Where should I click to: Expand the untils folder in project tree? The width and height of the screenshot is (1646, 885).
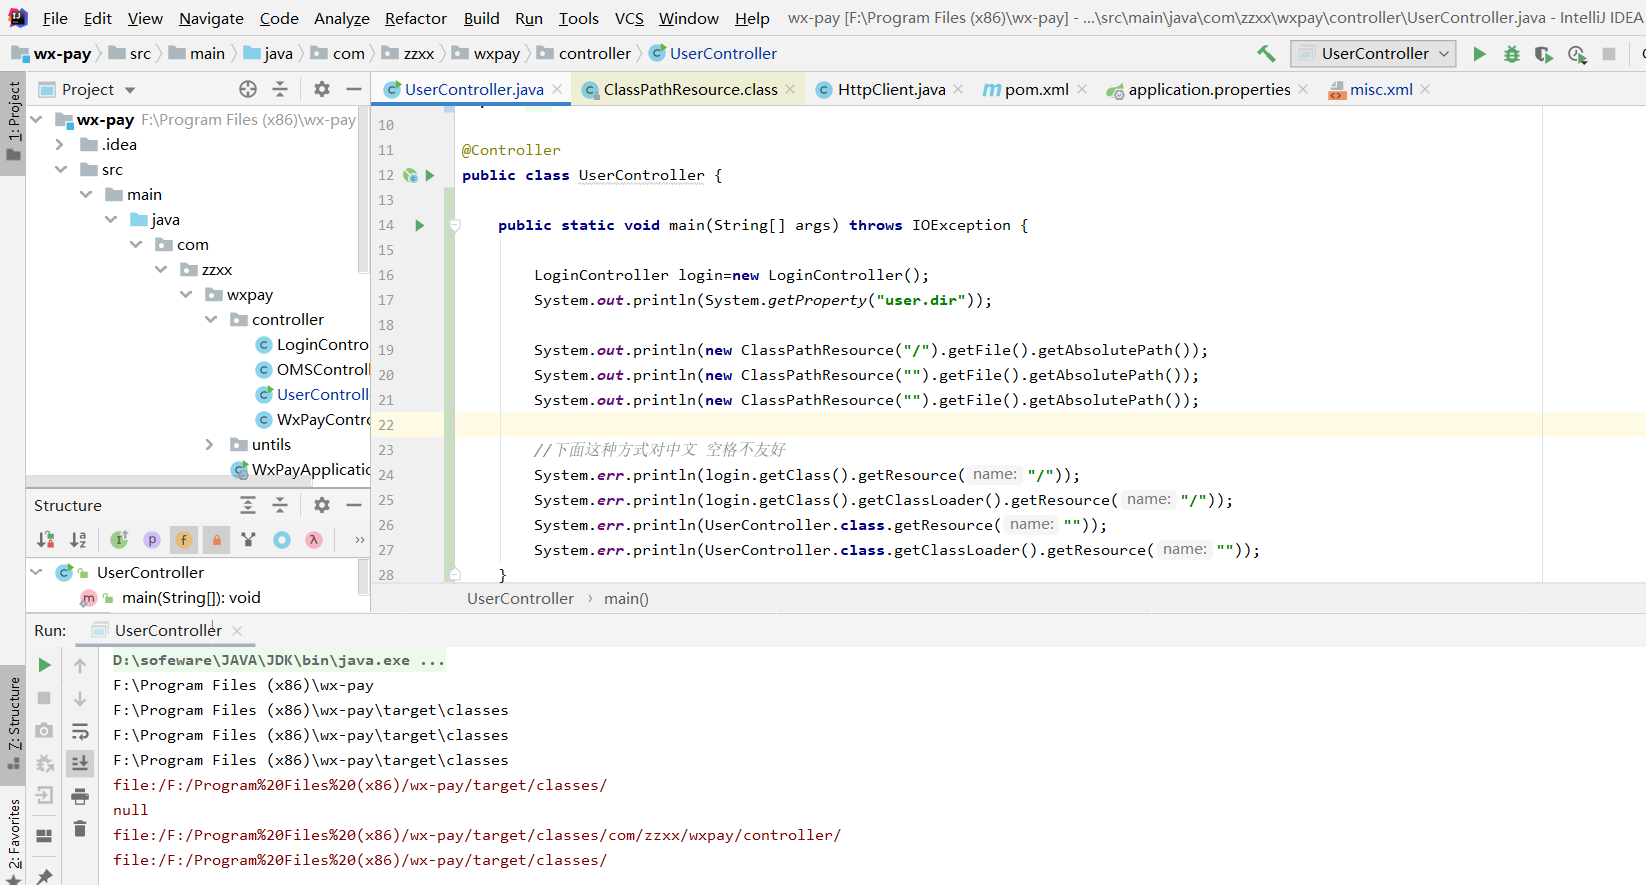point(209,445)
